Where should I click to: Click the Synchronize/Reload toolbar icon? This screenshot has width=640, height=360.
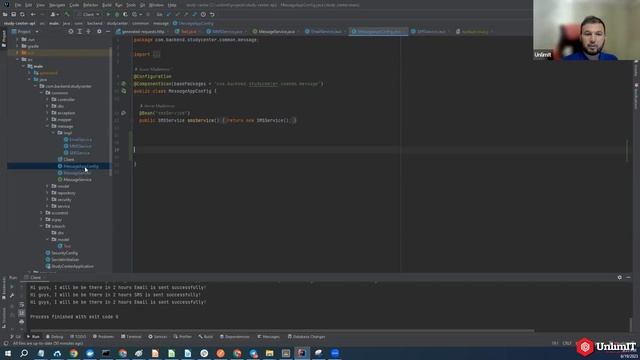[x=22, y=14]
